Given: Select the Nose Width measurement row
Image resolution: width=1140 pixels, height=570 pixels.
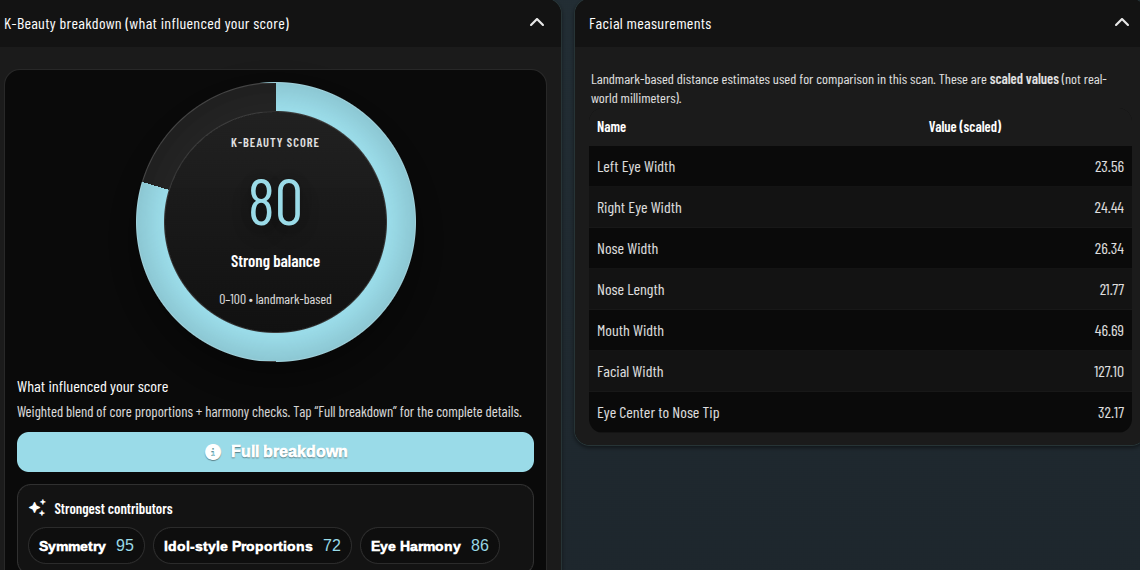Looking at the screenshot, I should pos(860,249).
